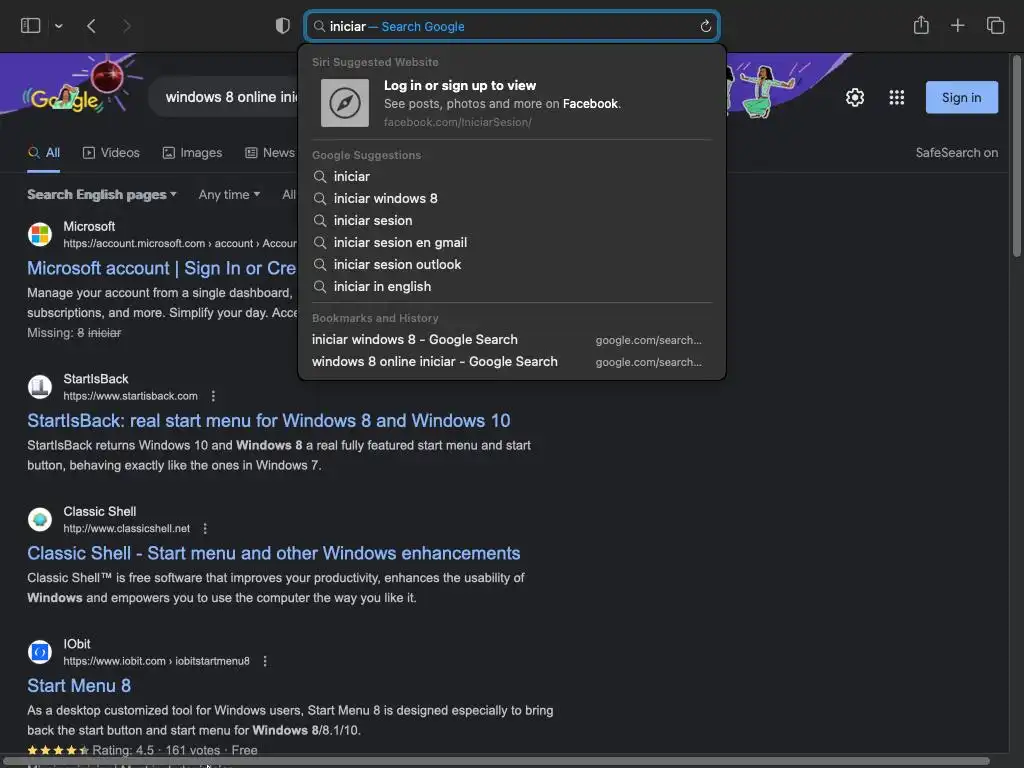Open the Microsoft account result link
Viewport: 1024px width, 768px height.
[x=161, y=268]
